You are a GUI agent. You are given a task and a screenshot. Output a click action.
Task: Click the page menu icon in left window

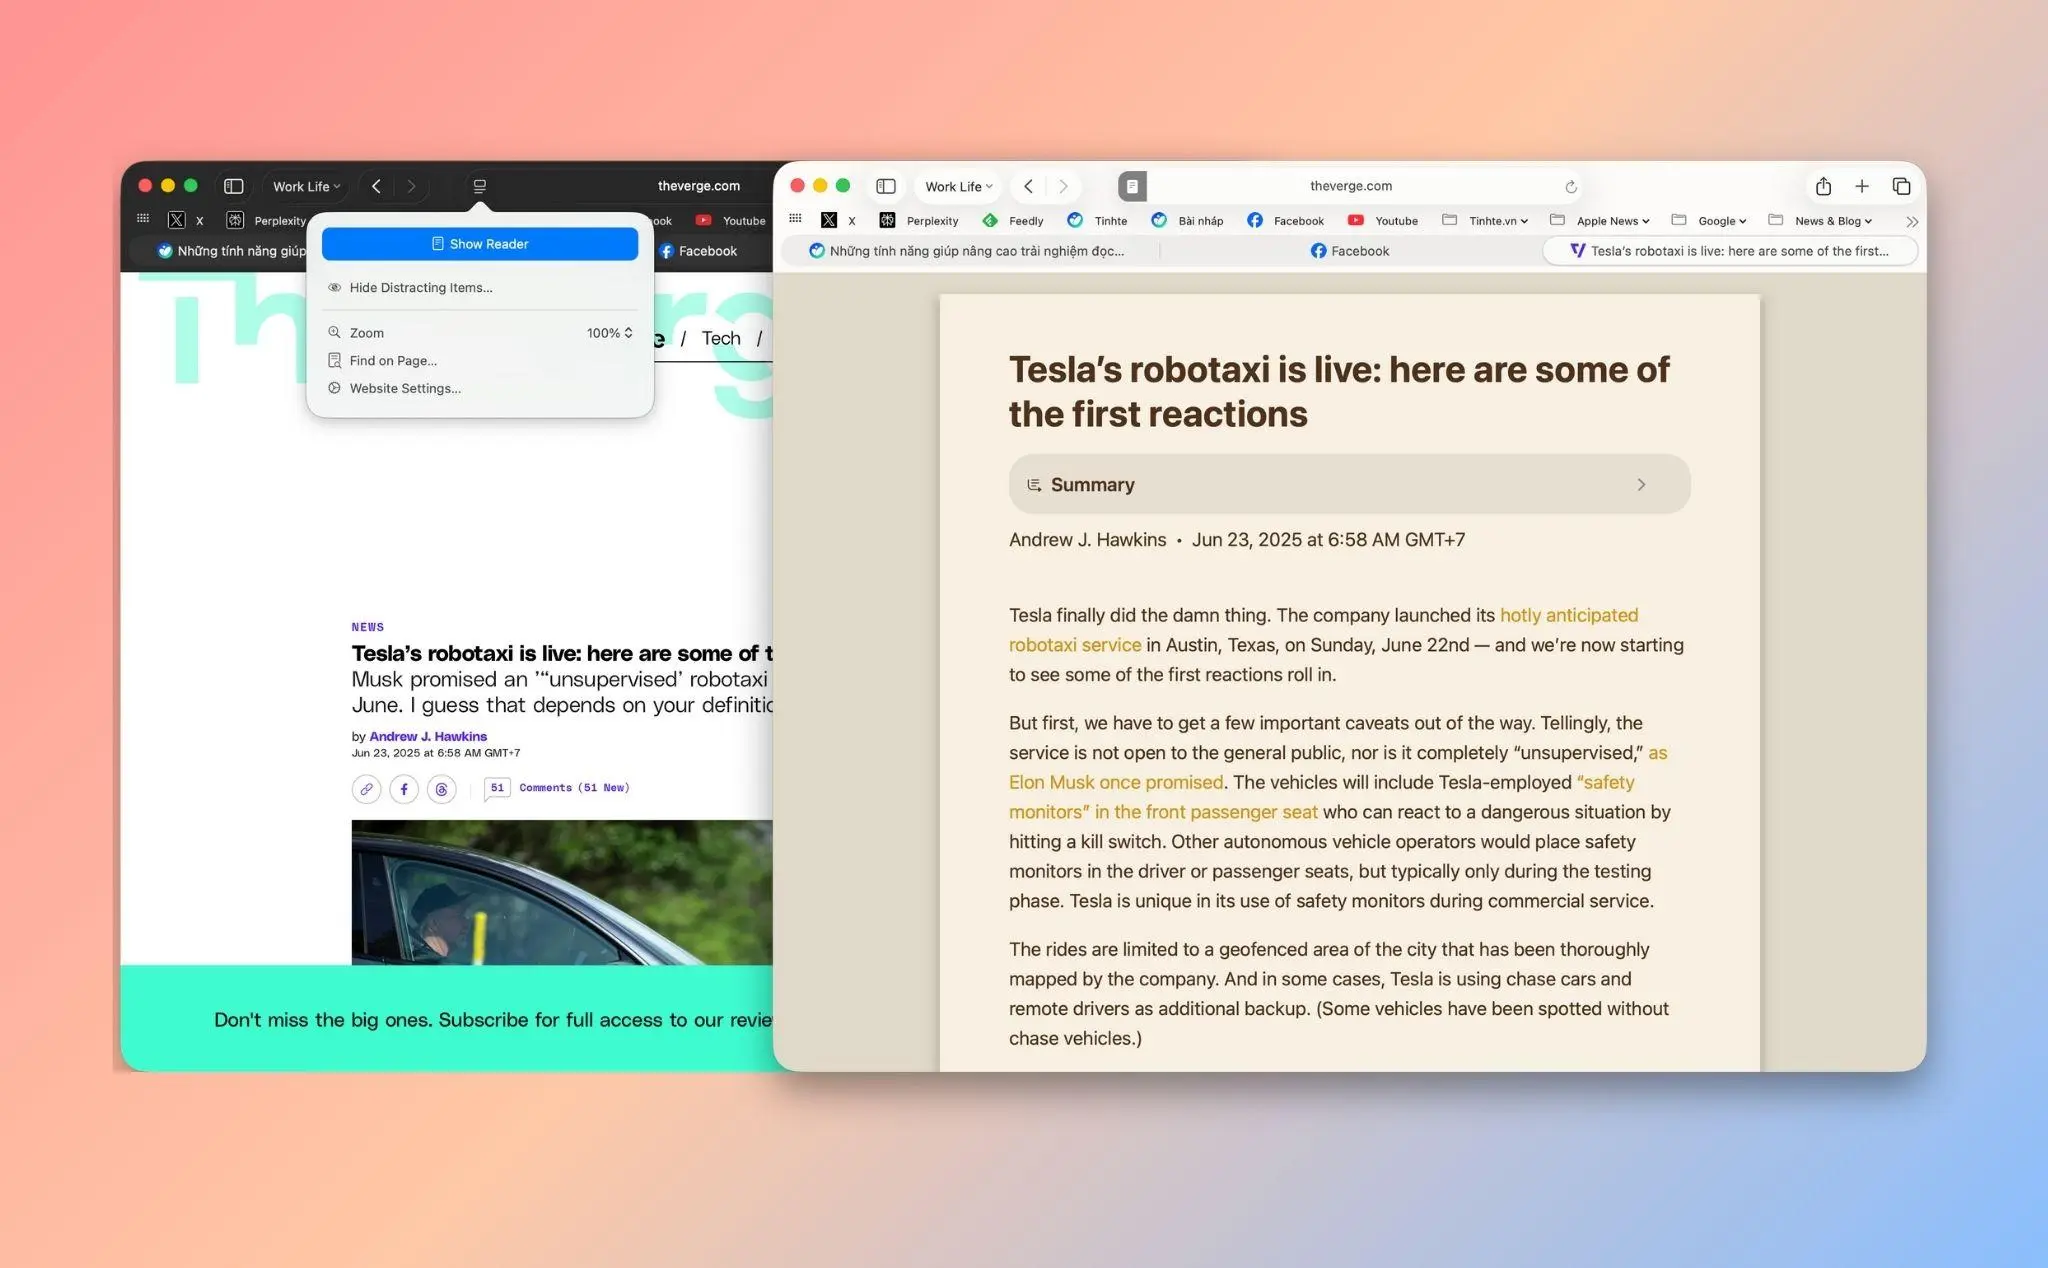pyautogui.click(x=480, y=186)
